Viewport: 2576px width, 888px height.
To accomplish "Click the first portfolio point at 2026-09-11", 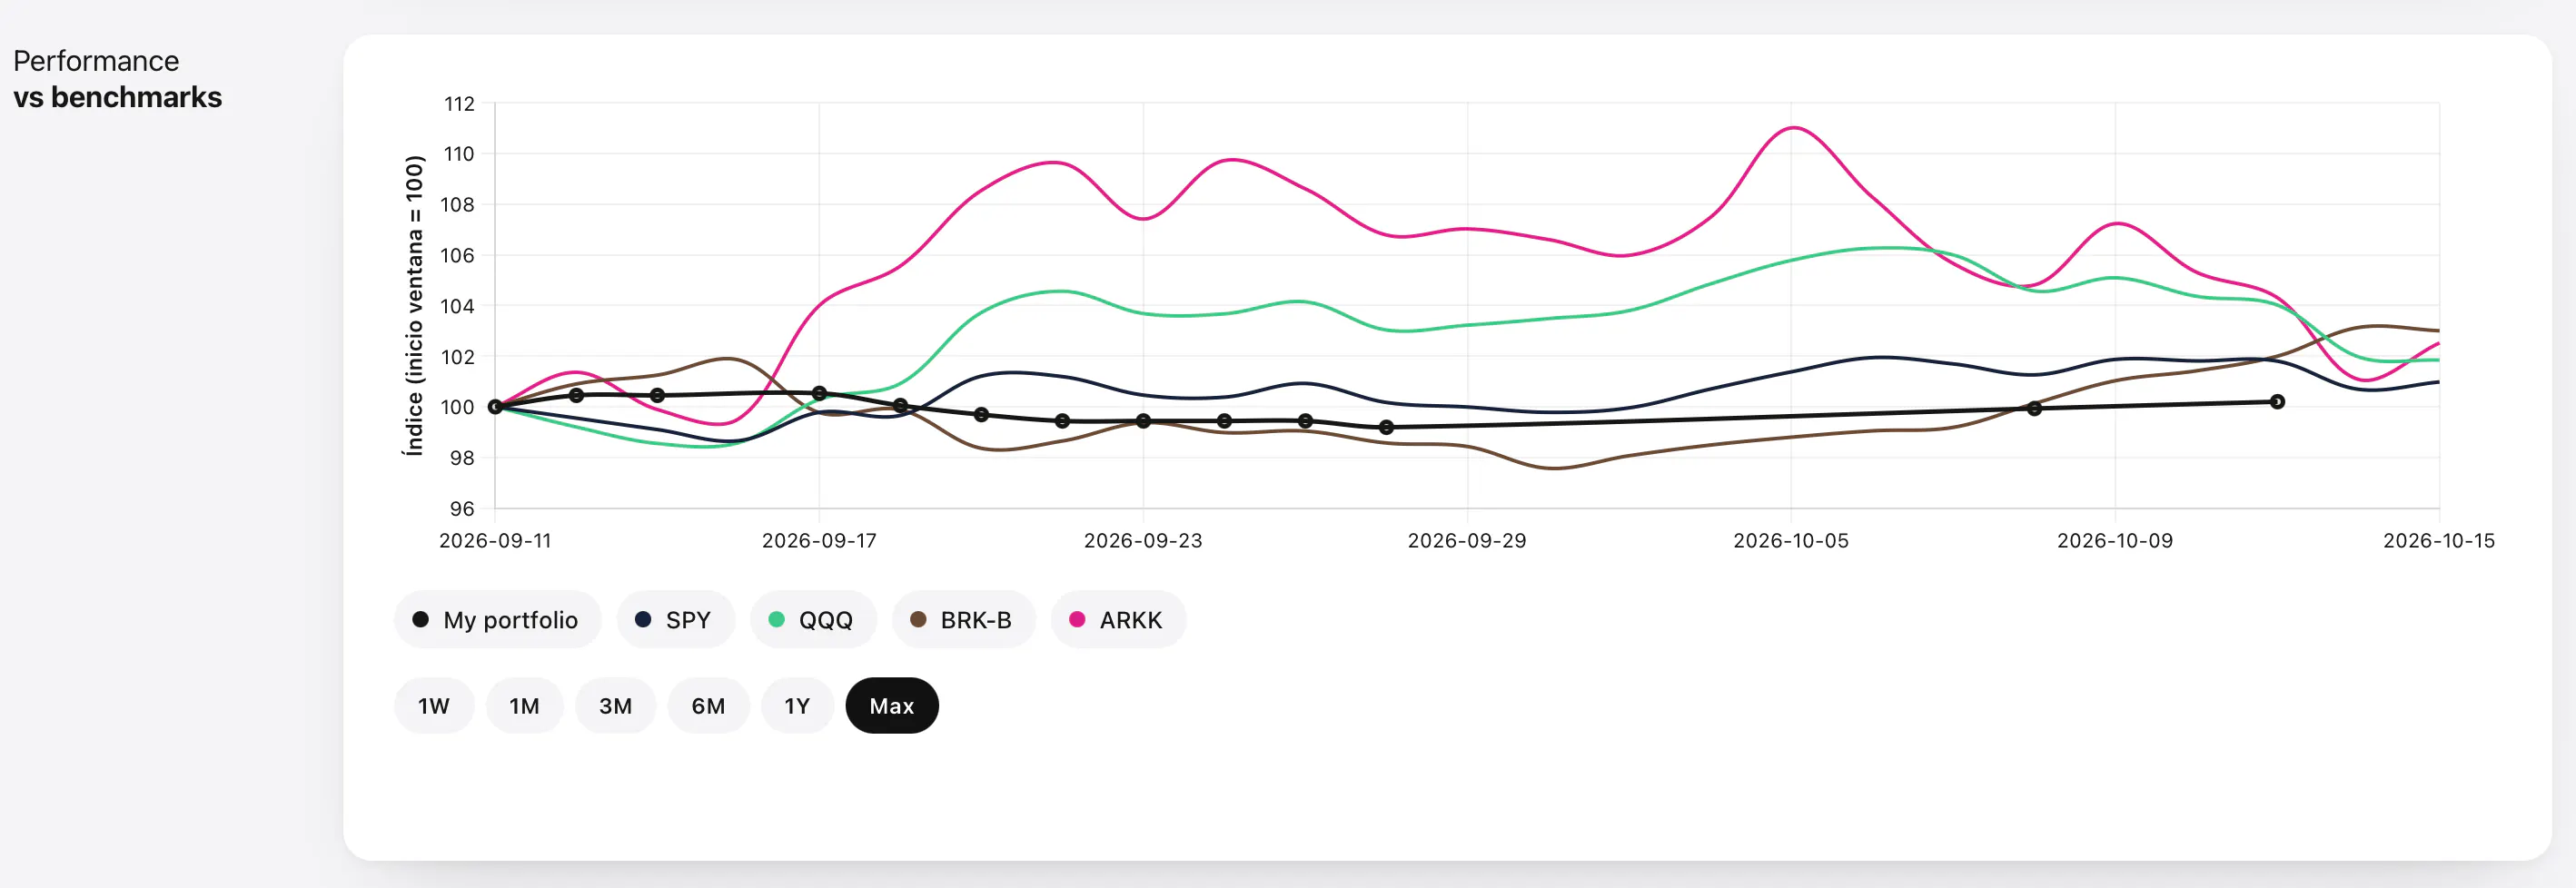I will [495, 407].
